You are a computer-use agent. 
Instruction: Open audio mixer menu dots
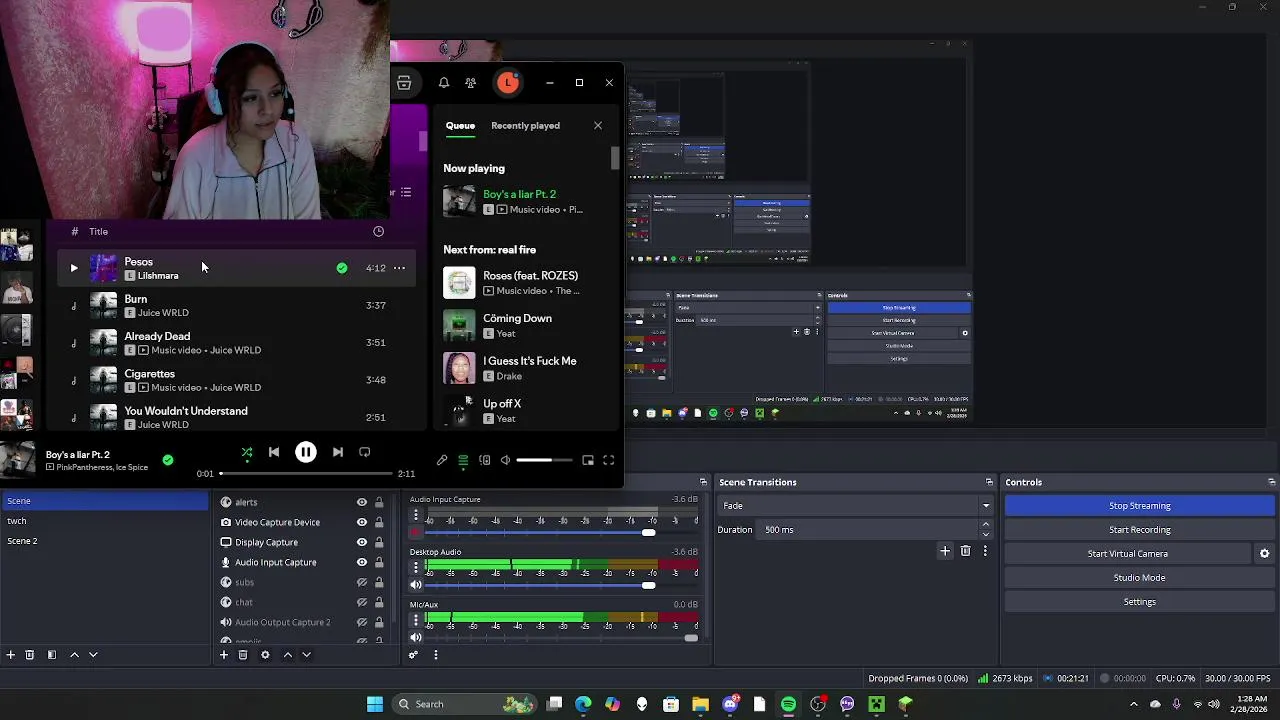[435, 655]
